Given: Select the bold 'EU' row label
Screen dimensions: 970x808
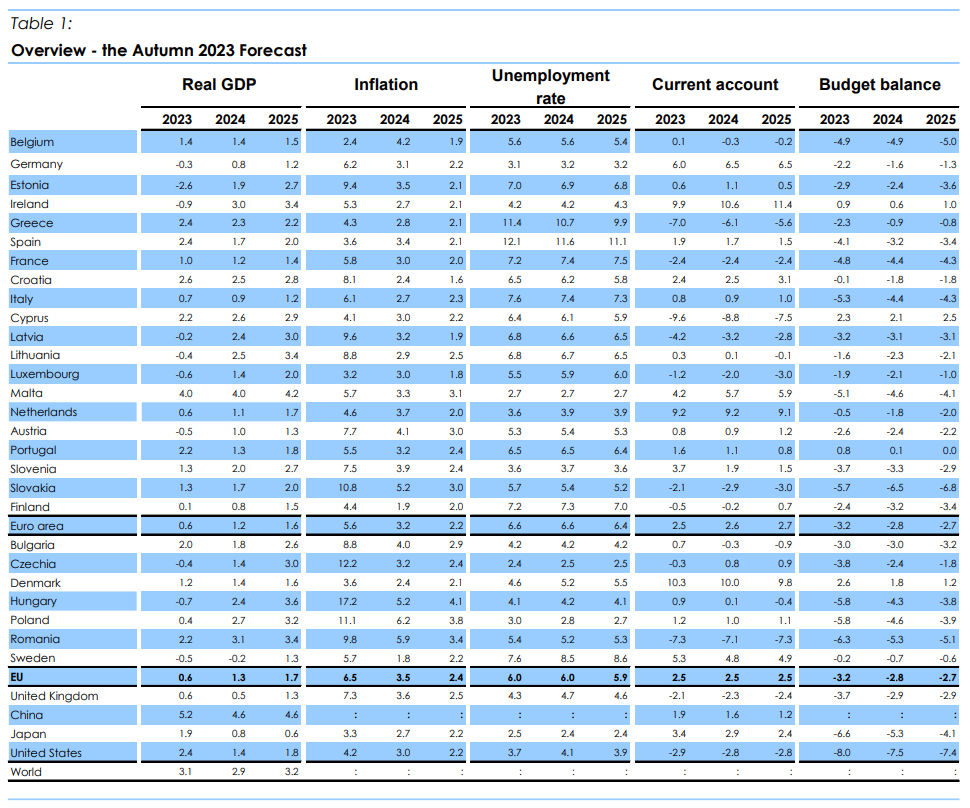Looking at the screenshot, I should [17, 677].
